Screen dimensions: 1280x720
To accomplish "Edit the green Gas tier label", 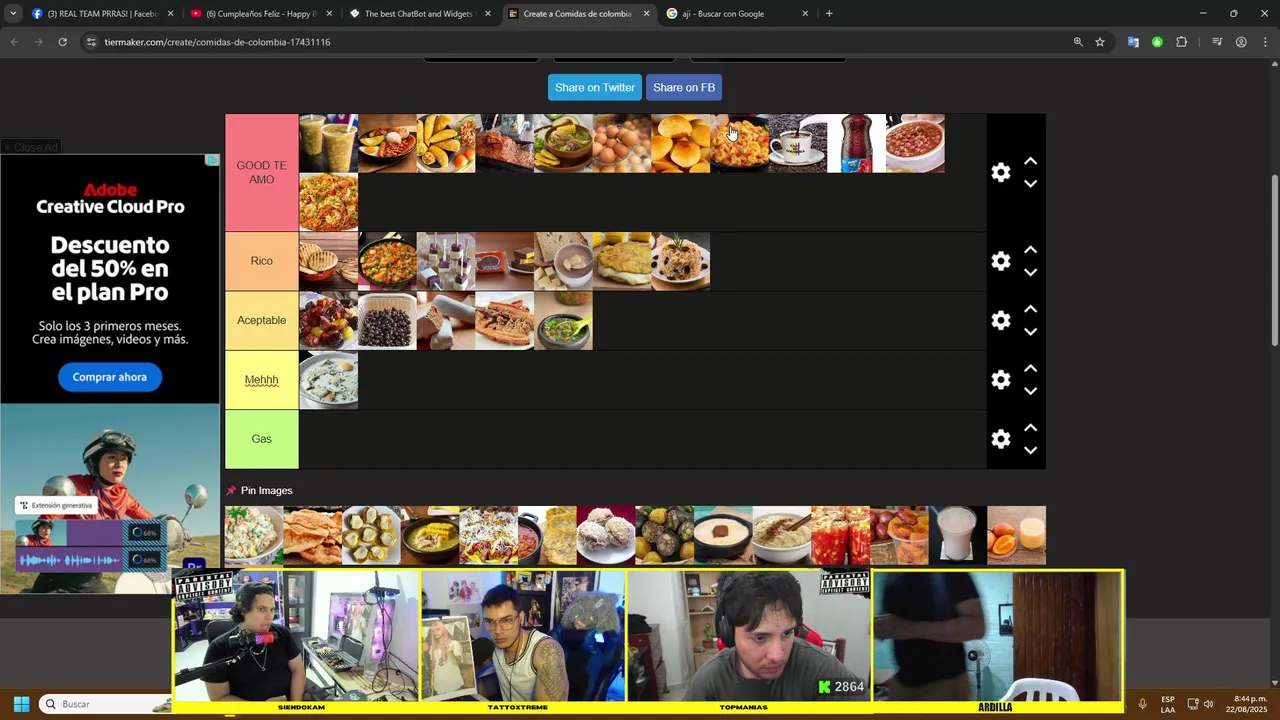I will click(261, 439).
